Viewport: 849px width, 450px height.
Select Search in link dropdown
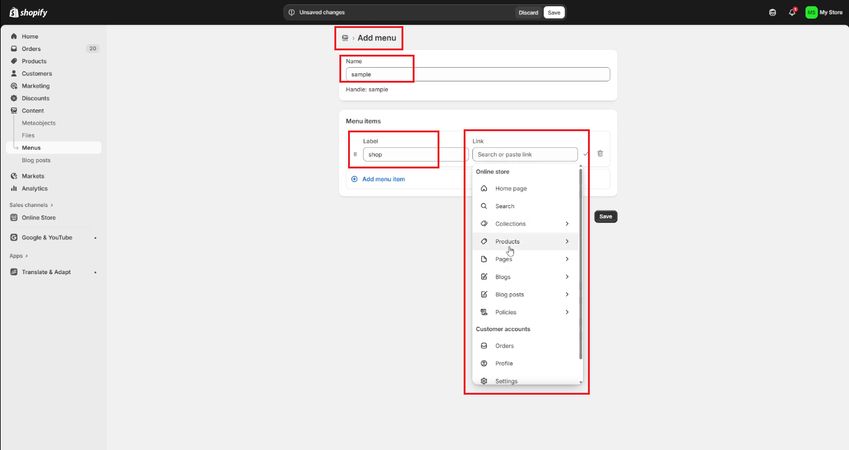525,206
